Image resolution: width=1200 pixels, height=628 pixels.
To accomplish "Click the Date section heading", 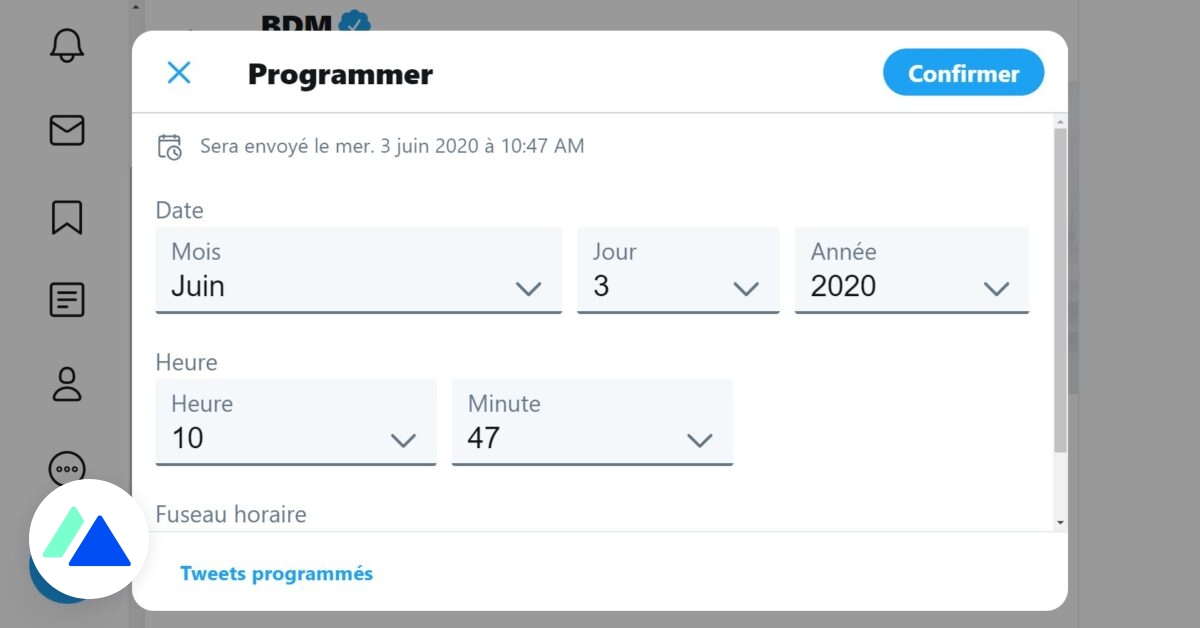I will tap(179, 210).
